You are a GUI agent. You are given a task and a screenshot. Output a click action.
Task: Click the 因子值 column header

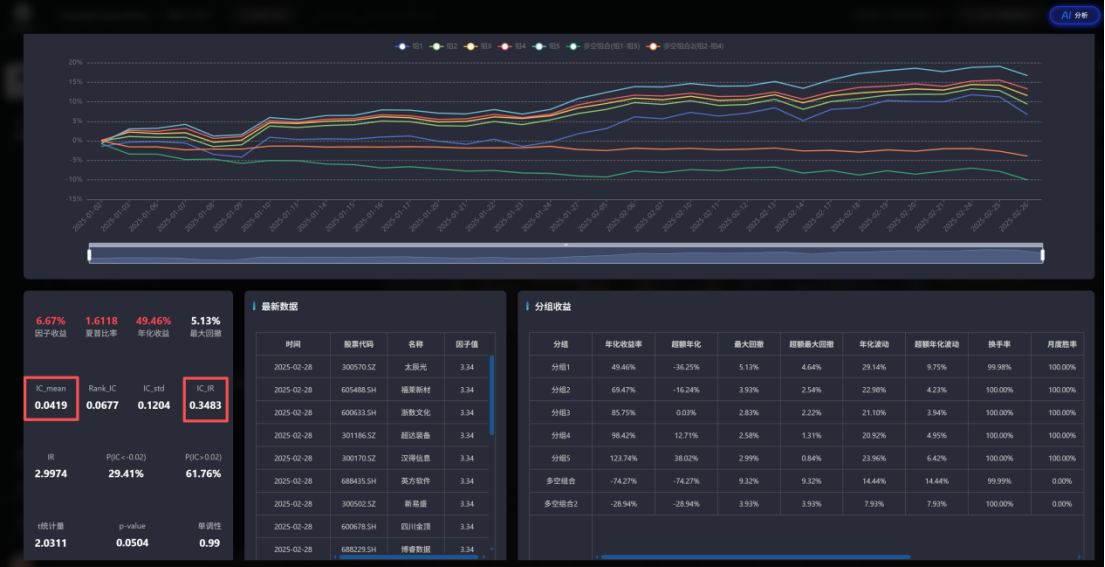[x=466, y=343]
